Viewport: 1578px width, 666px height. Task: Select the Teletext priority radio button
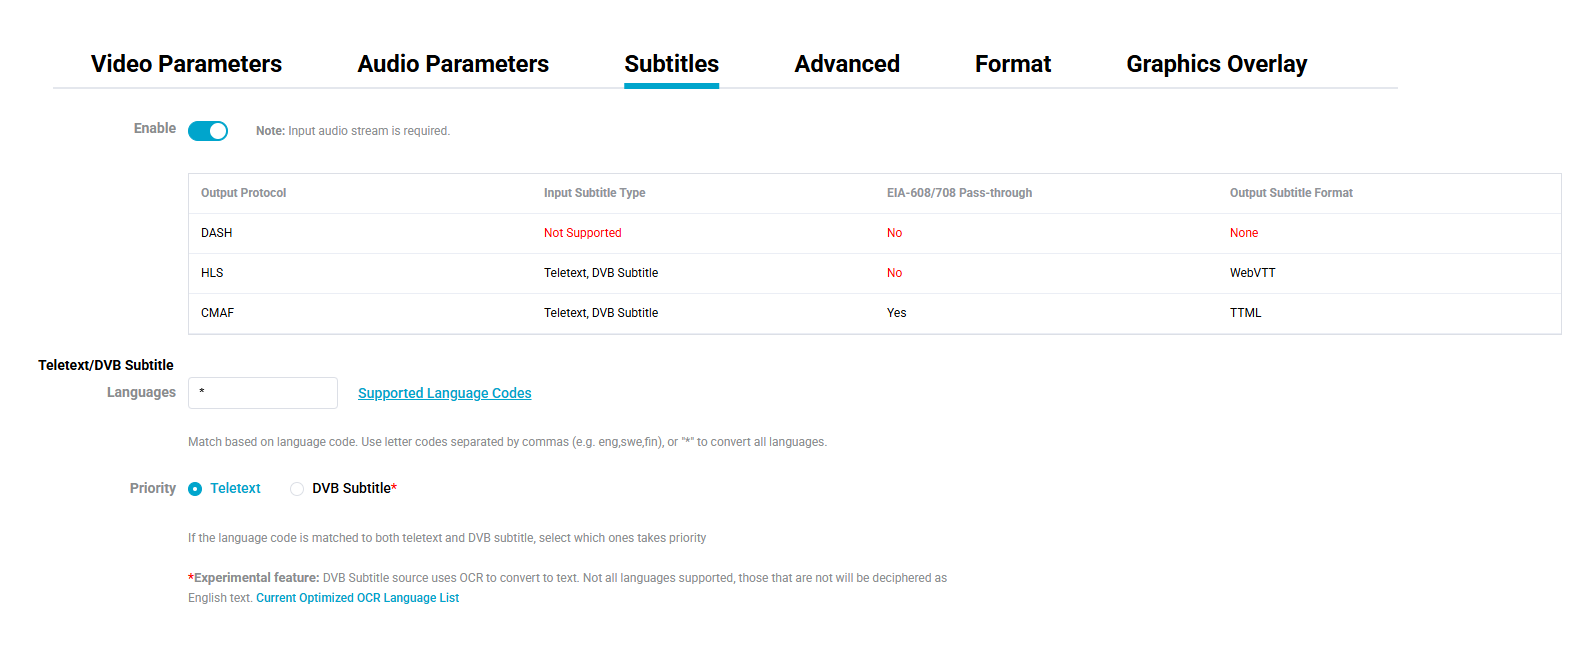click(195, 489)
